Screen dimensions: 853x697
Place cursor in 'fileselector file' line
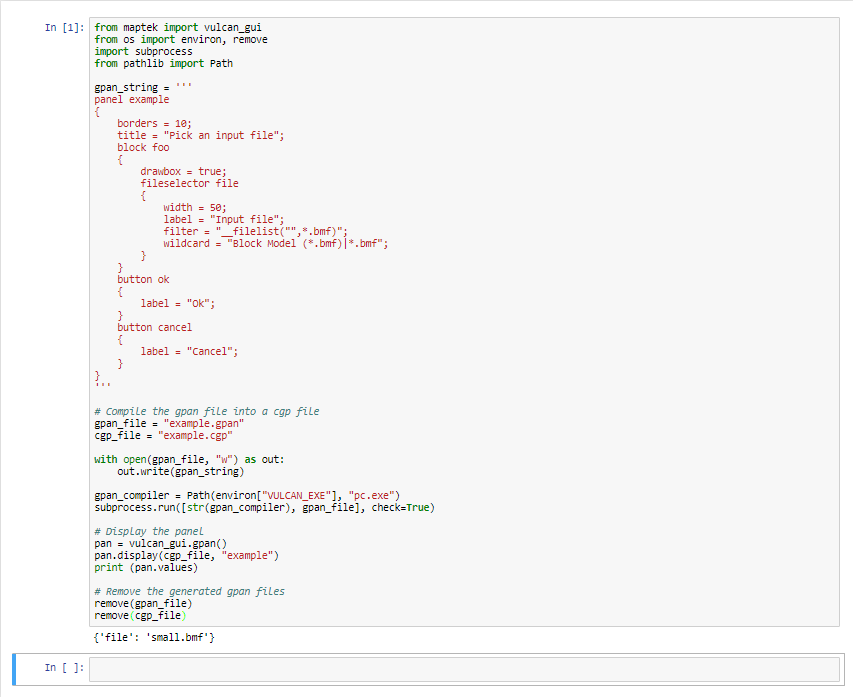[x=189, y=183]
